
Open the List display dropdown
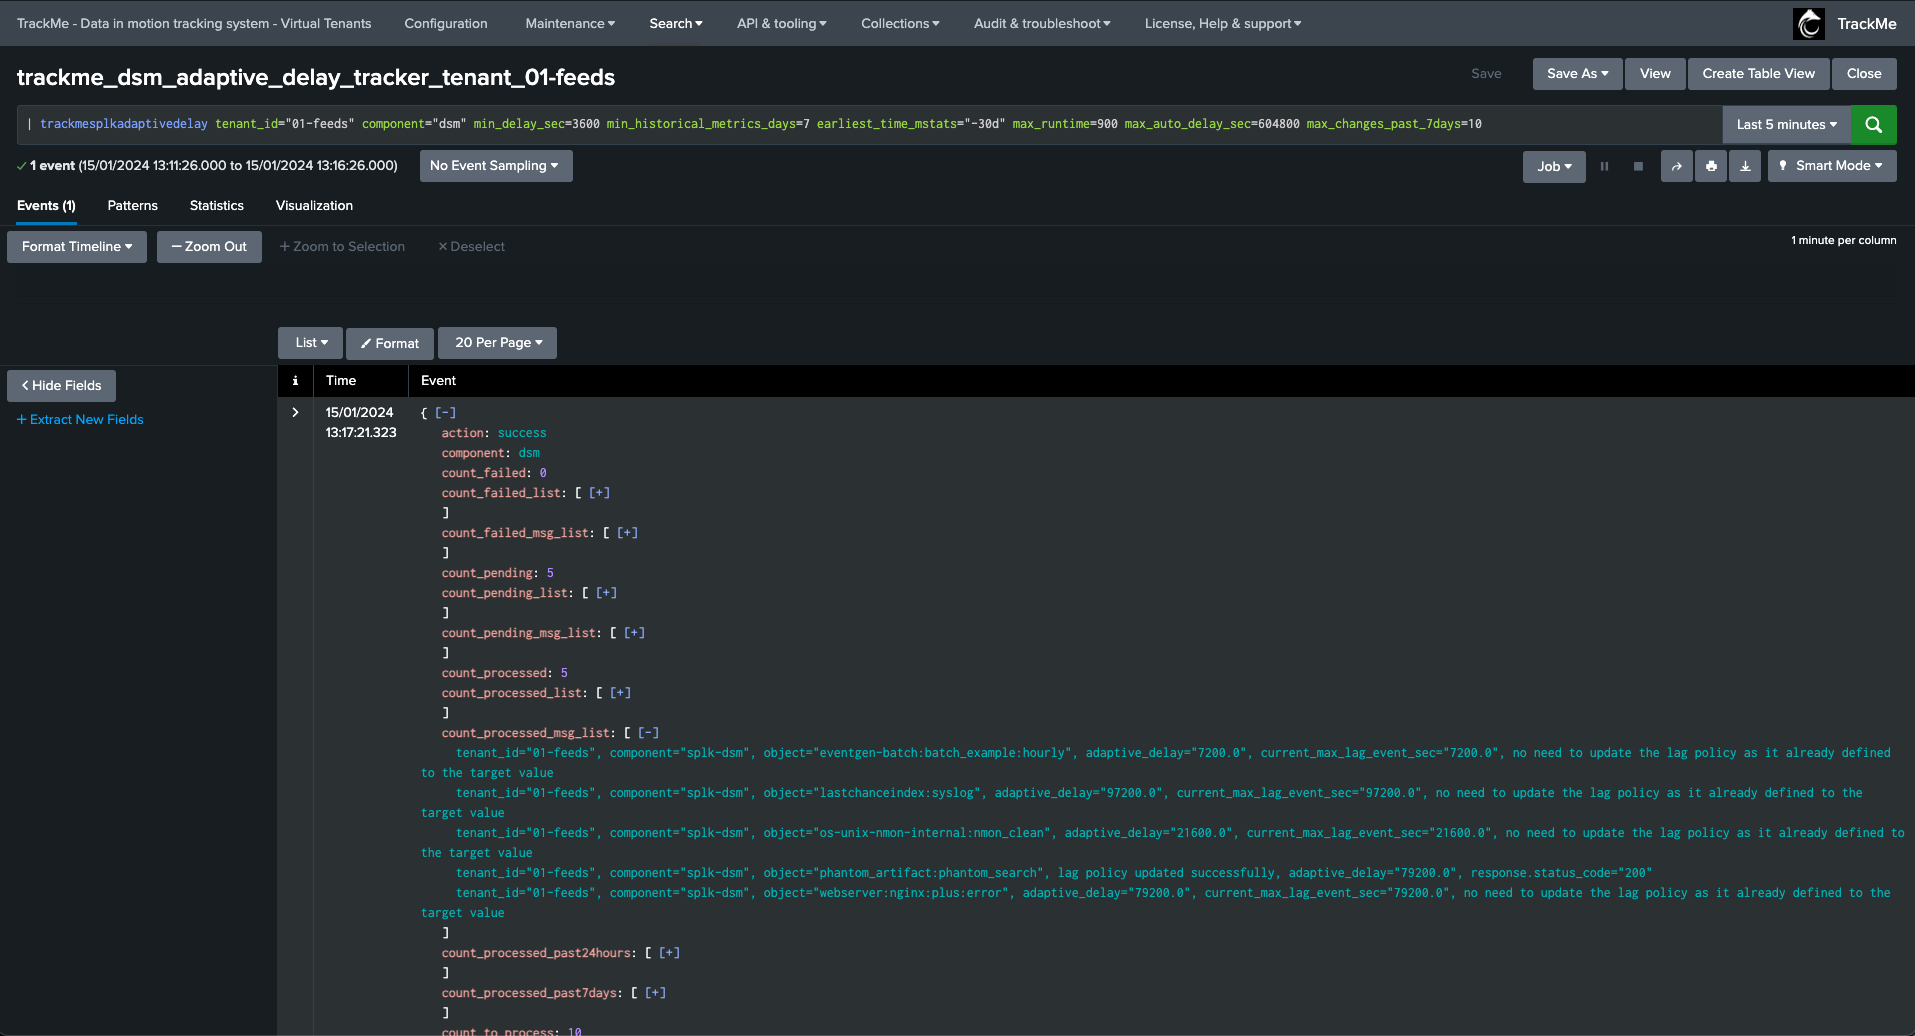[311, 343]
